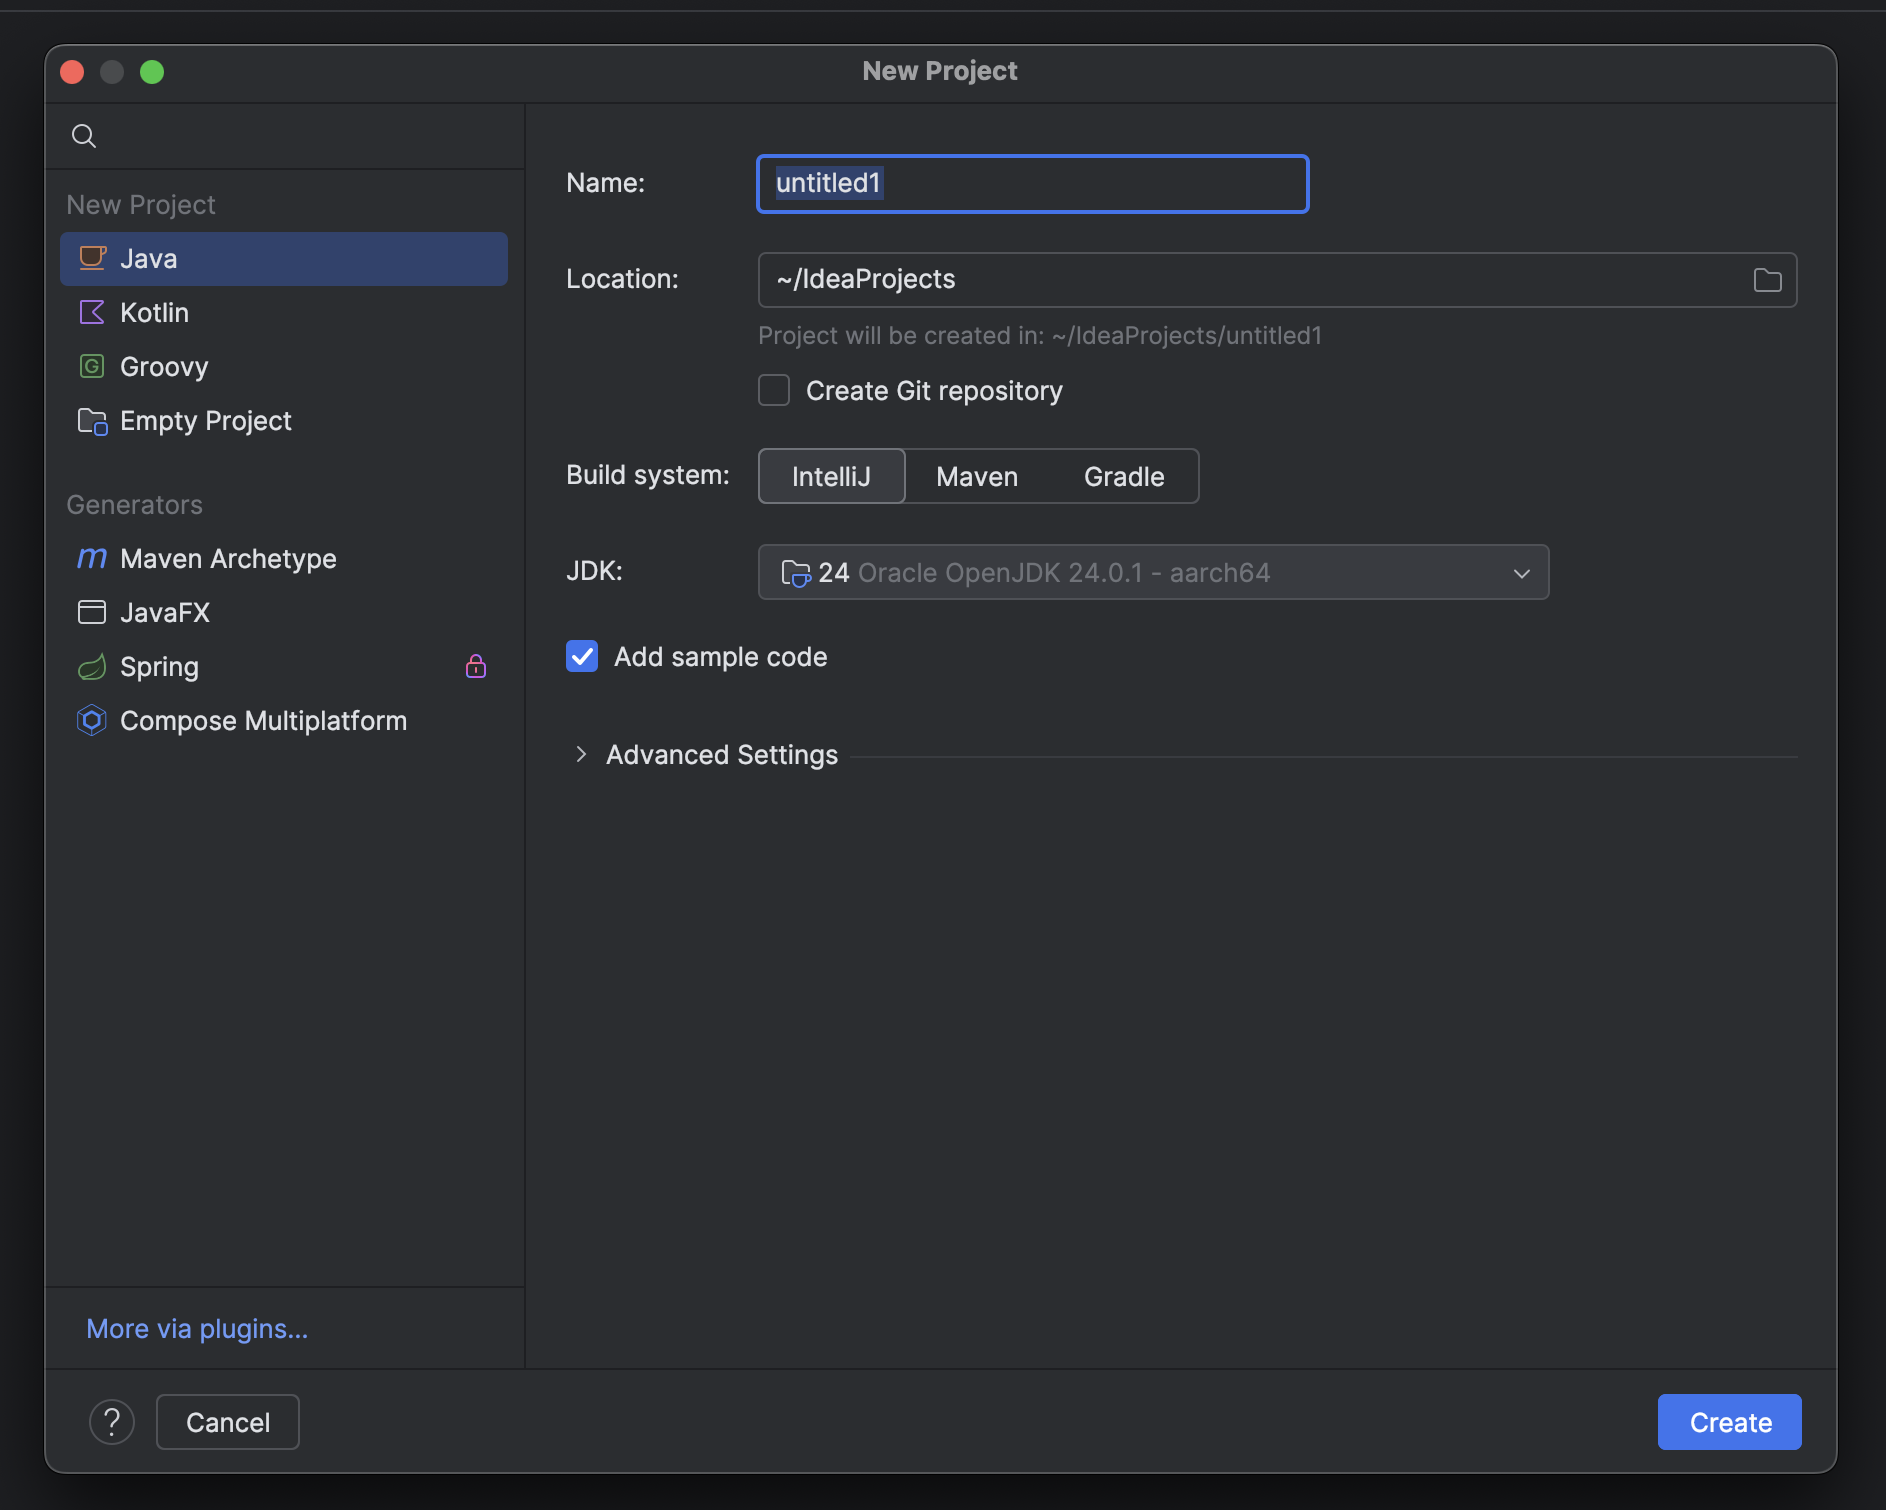Open More via plugins link
Screen dimensions: 1886x1510
(197, 1328)
